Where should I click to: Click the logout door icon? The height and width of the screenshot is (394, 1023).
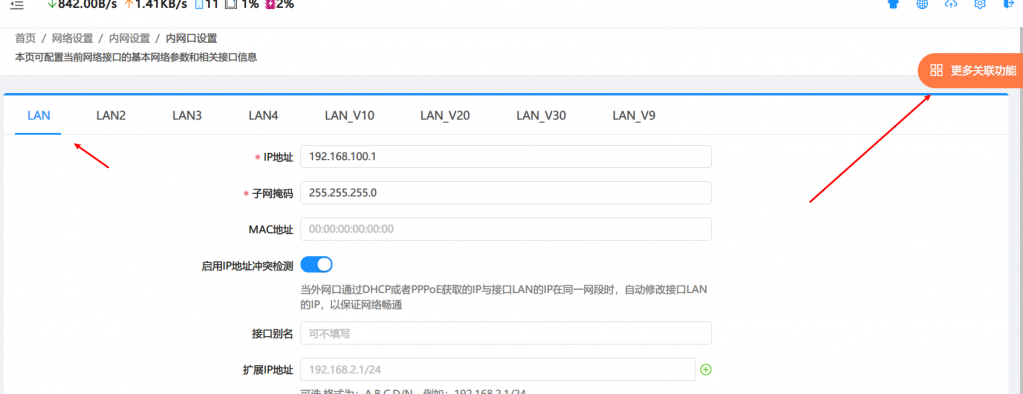coord(1009,3)
